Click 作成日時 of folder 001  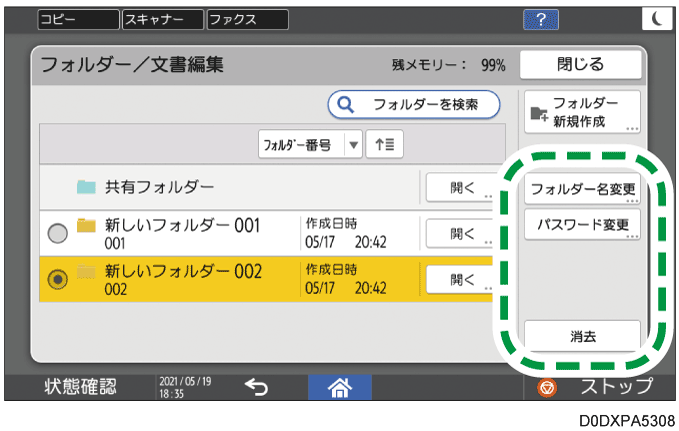tap(331, 224)
